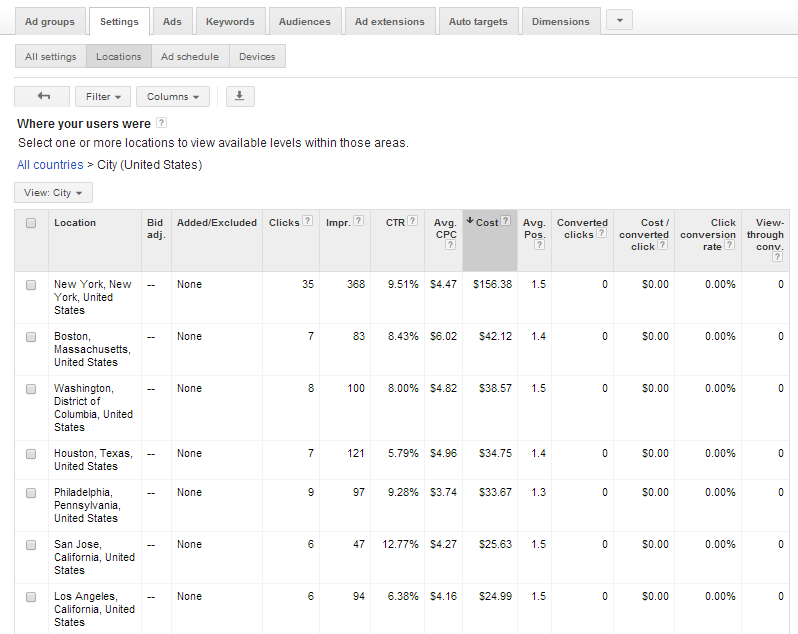This screenshot has width=798, height=634.
Task: Click the back arrow button
Action: click(42, 96)
